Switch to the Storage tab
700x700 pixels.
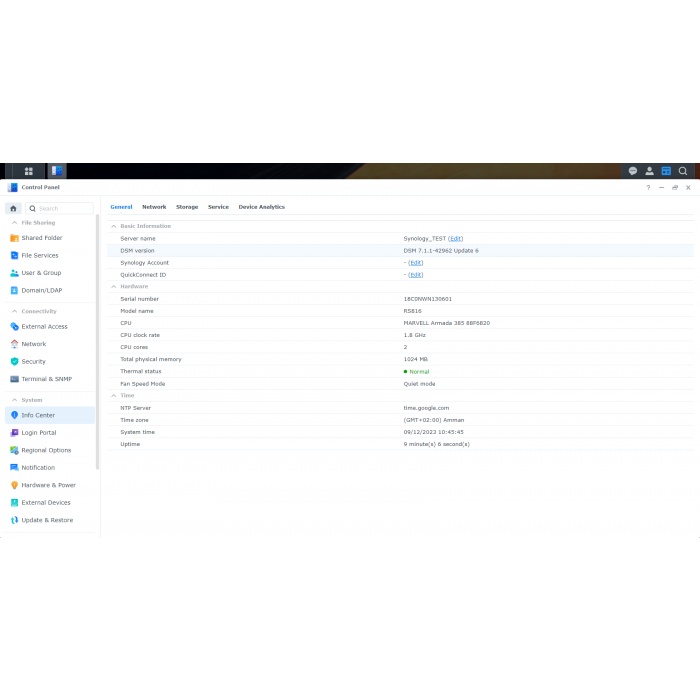coord(187,207)
